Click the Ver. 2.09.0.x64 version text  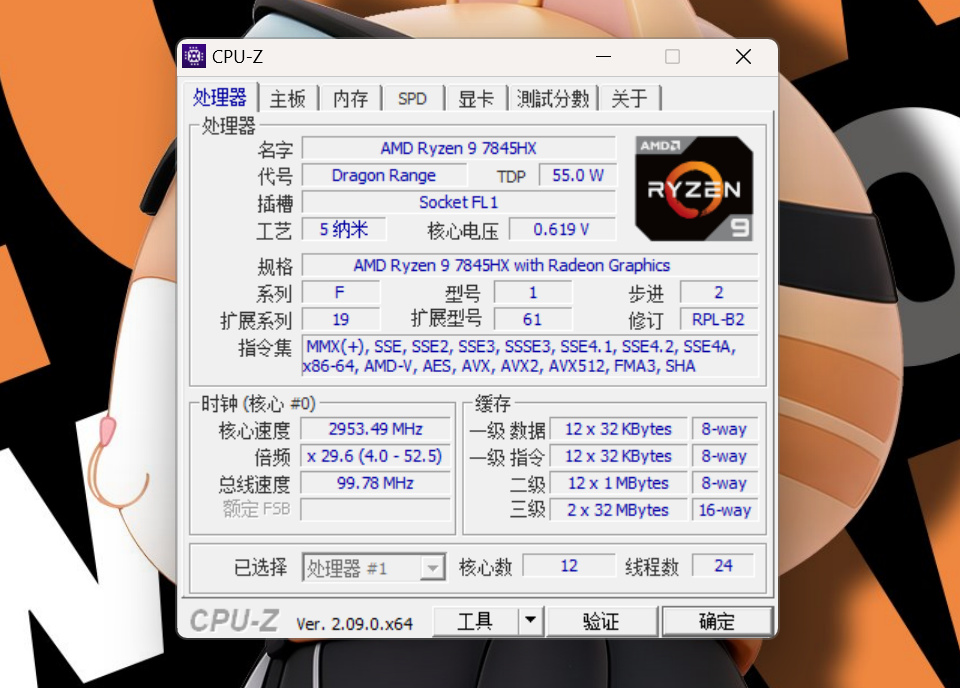354,624
